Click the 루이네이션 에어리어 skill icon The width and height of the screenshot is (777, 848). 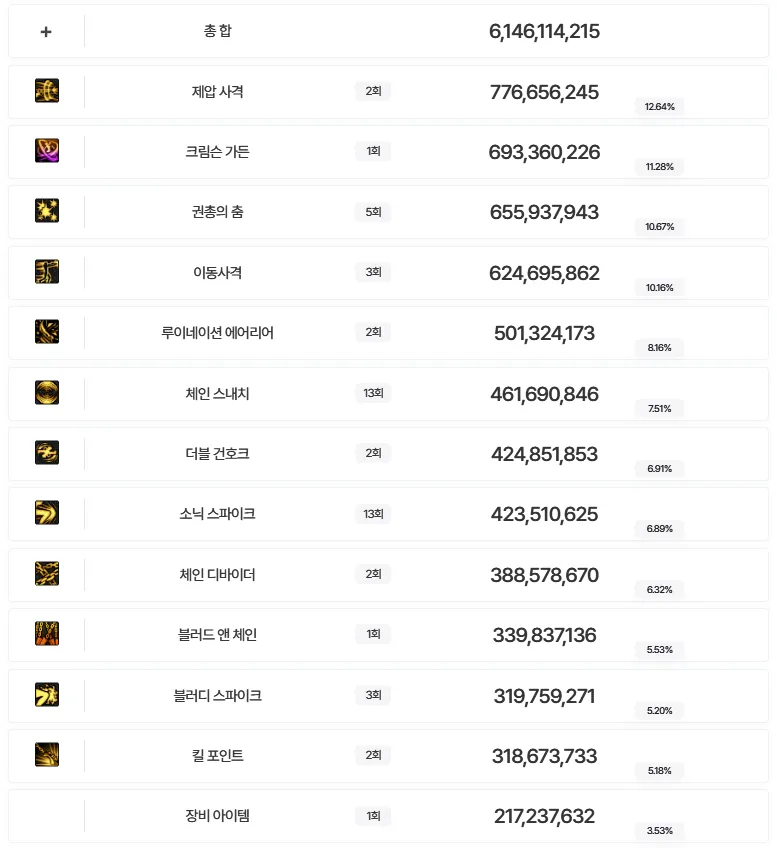click(x=46, y=332)
